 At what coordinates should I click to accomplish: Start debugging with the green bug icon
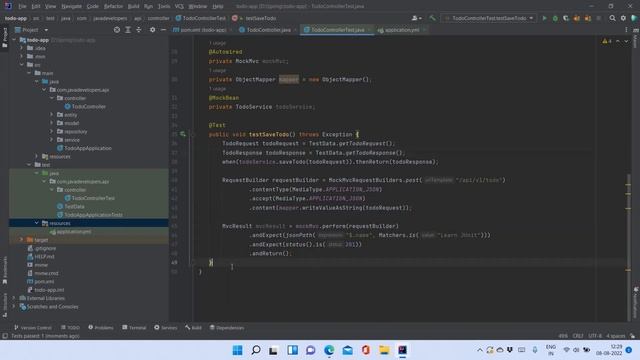pyautogui.click(x=555, y=18)
